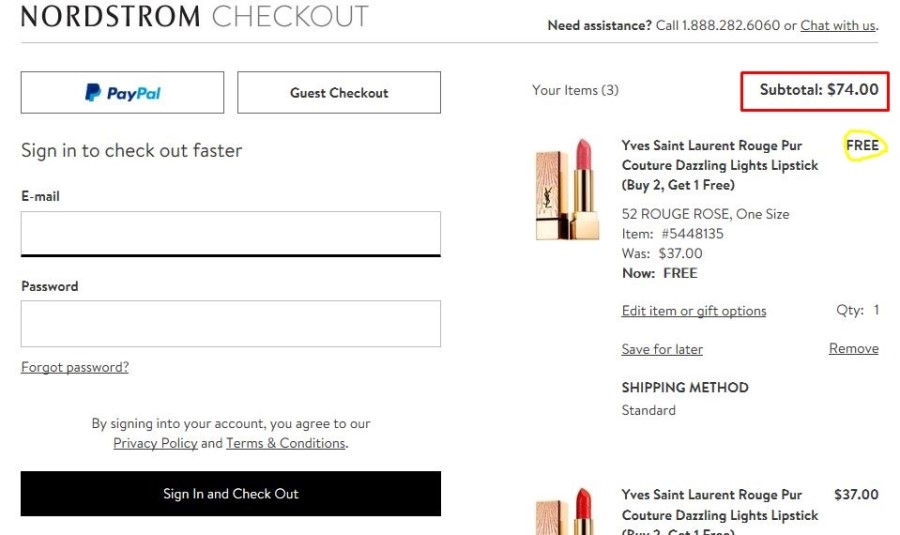The height and width of the screenshot is (535, 900).
Task: Focus the E-mail input field
Action: [231, 233]
